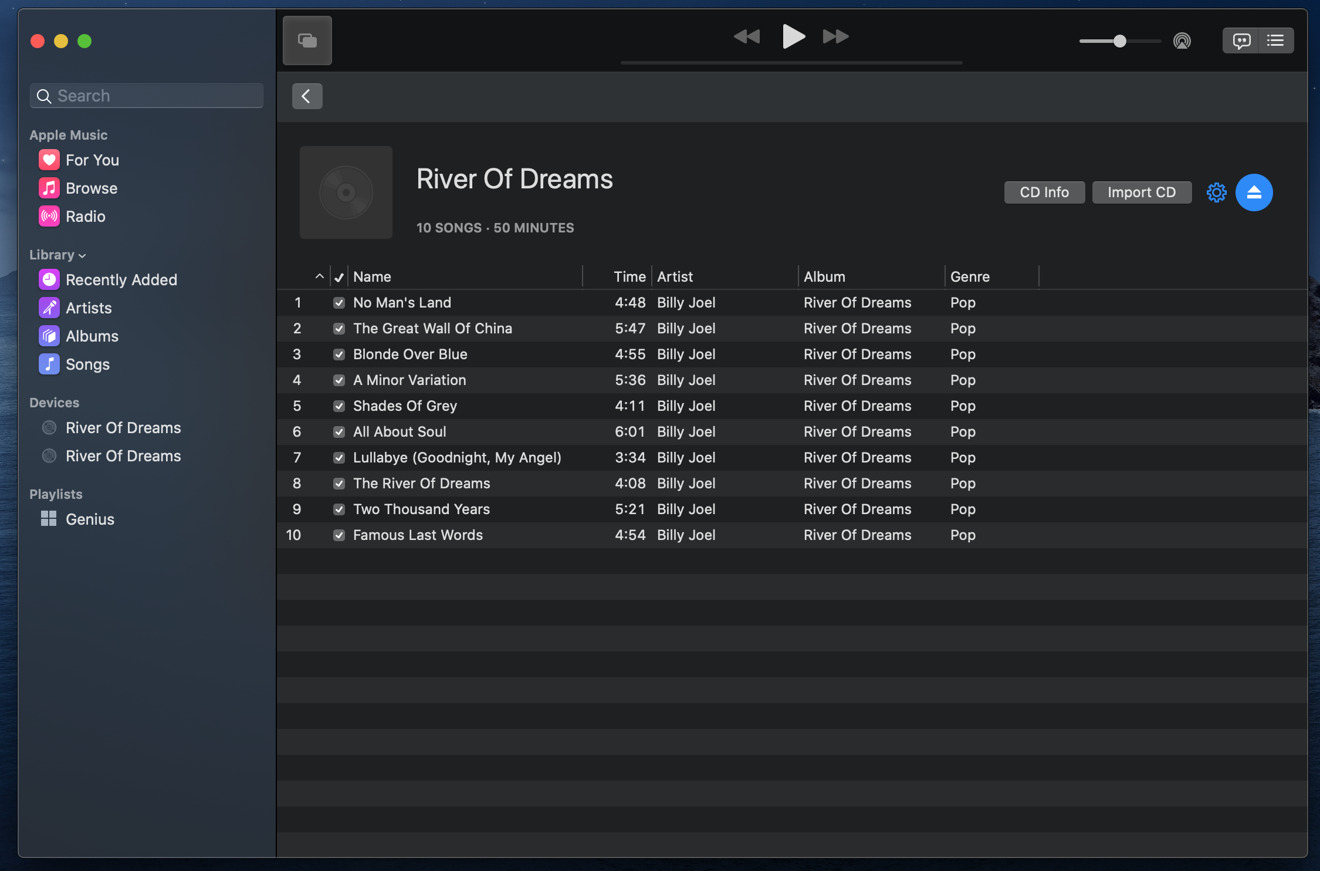Viewport: 1320px width, 871px height.
Task: Show Songs in Library
Action: tap(87, 364)
